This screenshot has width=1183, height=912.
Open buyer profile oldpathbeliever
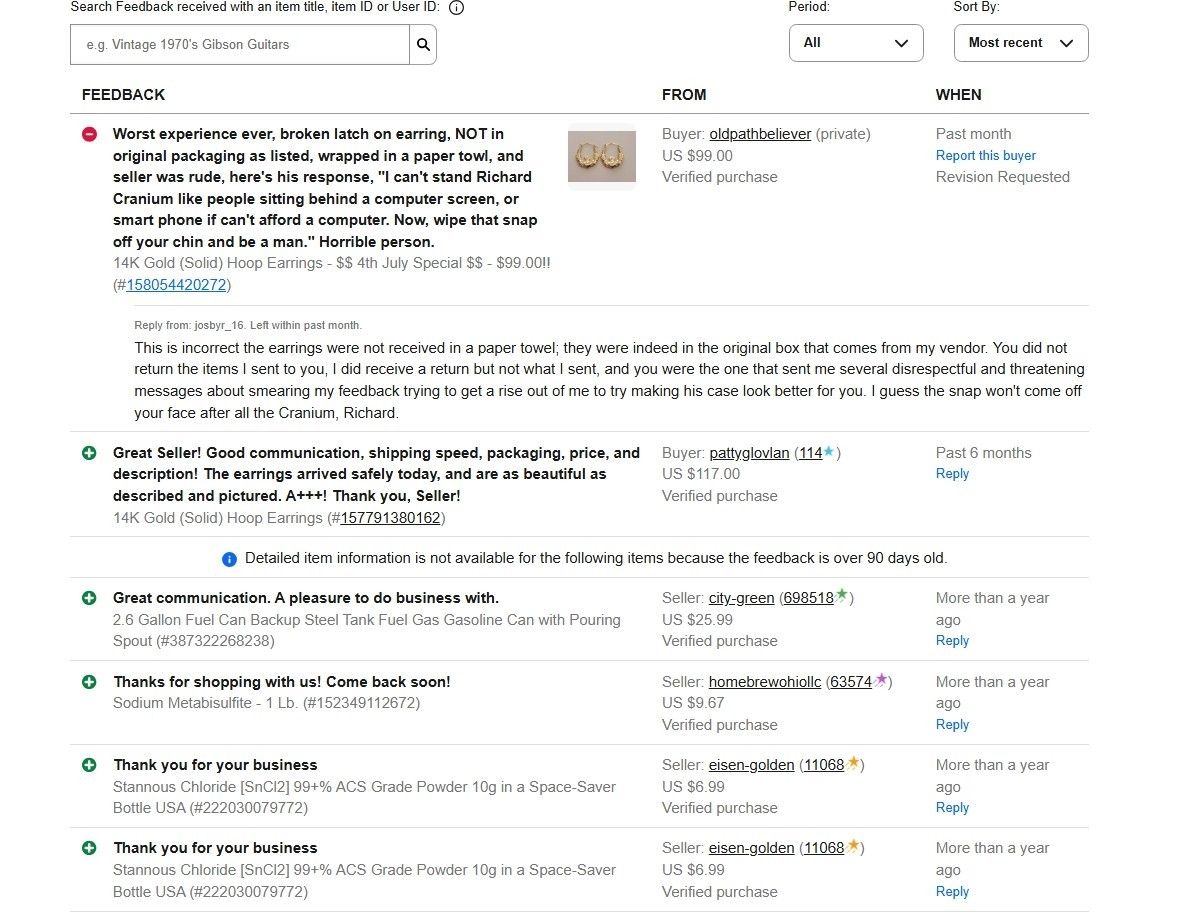[x=760, y=134]
